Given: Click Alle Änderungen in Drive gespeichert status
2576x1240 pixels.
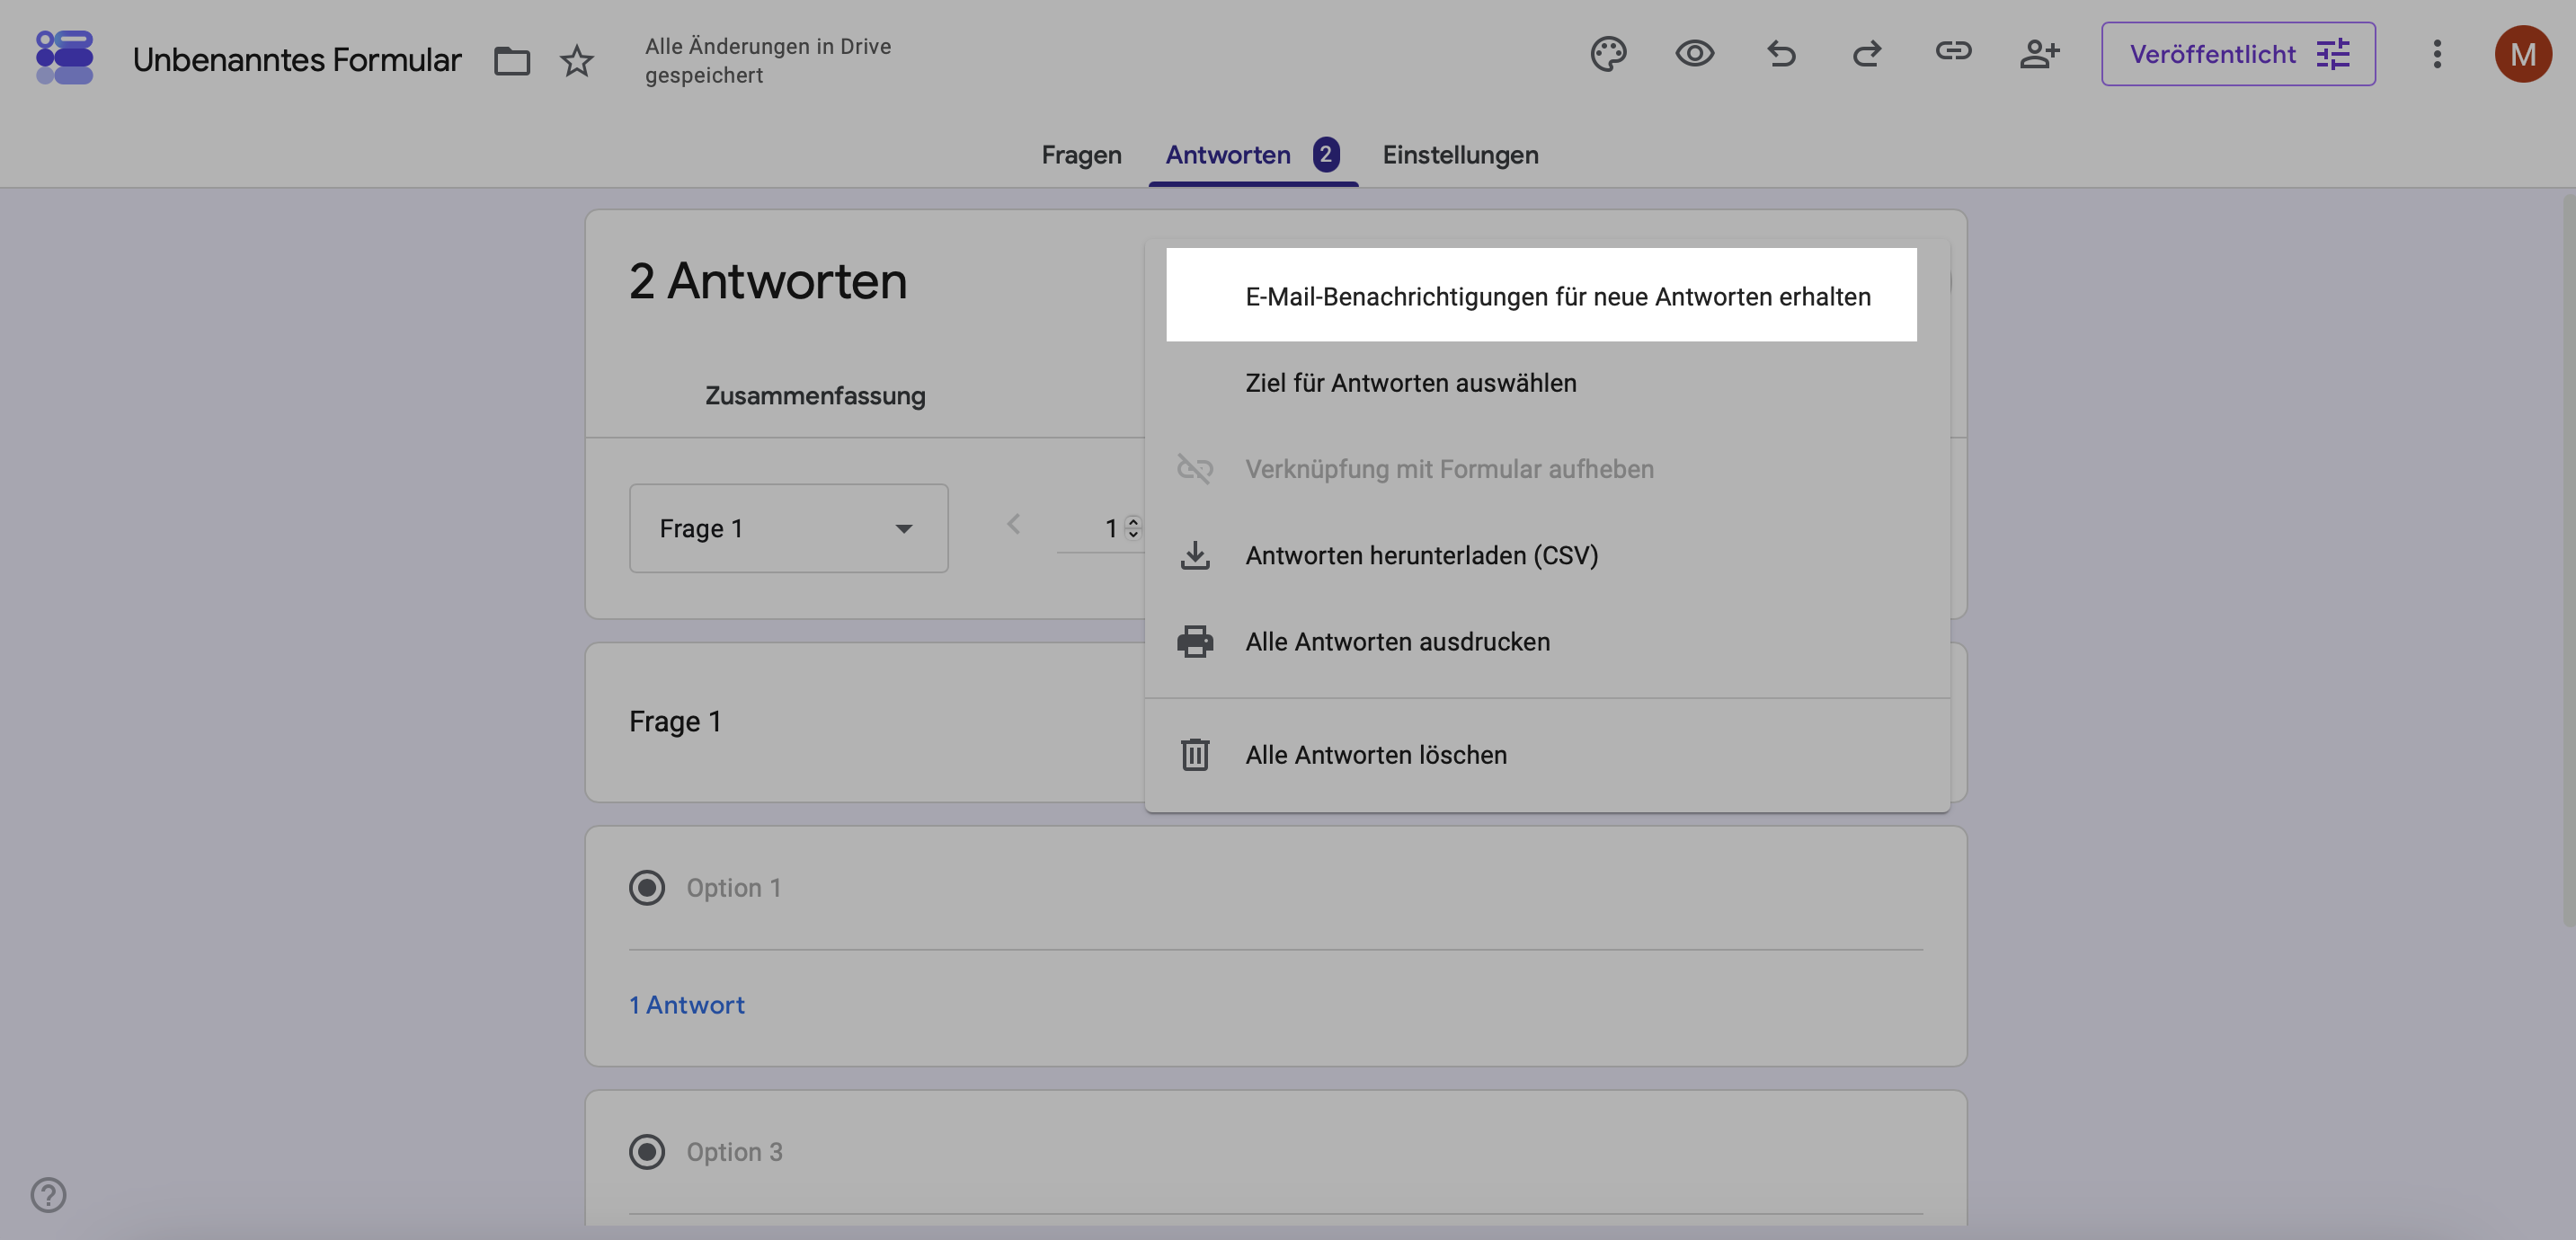Looking at the screenshot, I should [767, 61].
